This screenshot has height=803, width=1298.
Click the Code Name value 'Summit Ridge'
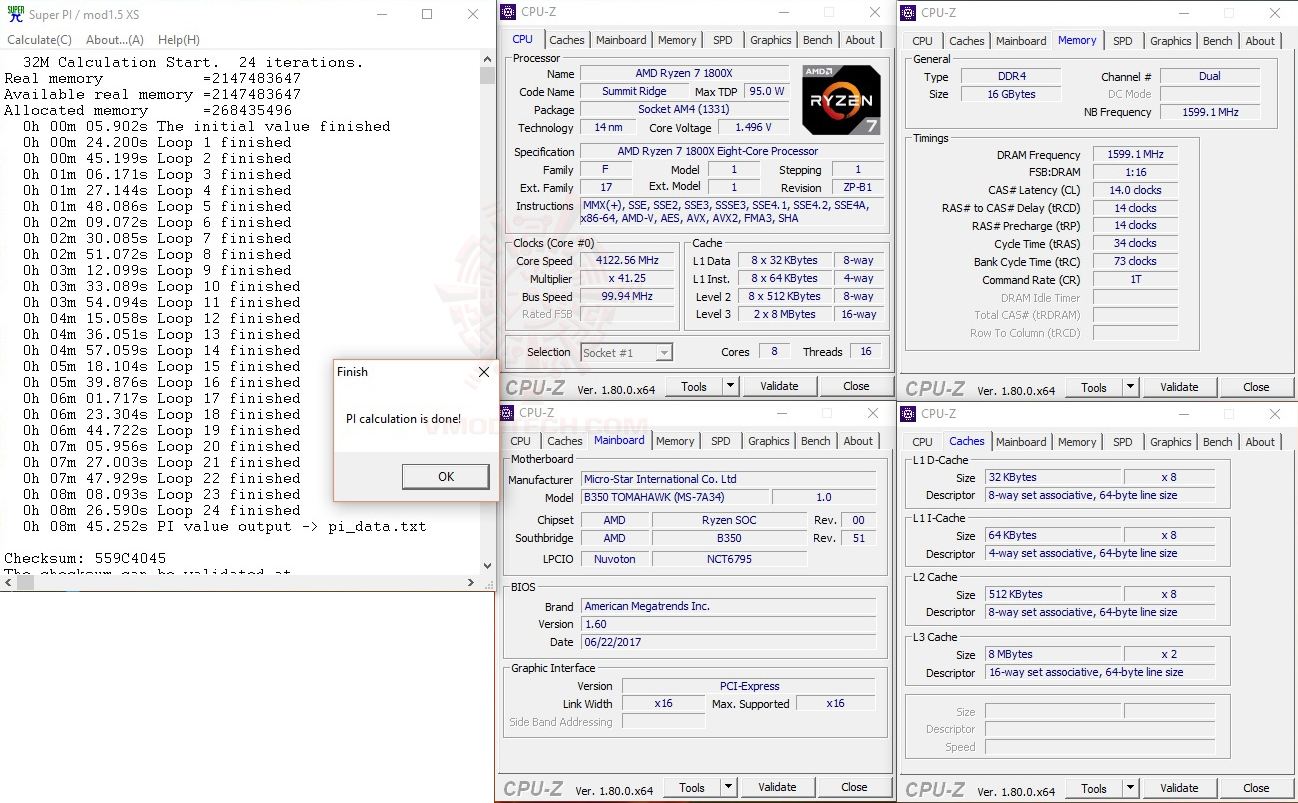tap(633, 91)
